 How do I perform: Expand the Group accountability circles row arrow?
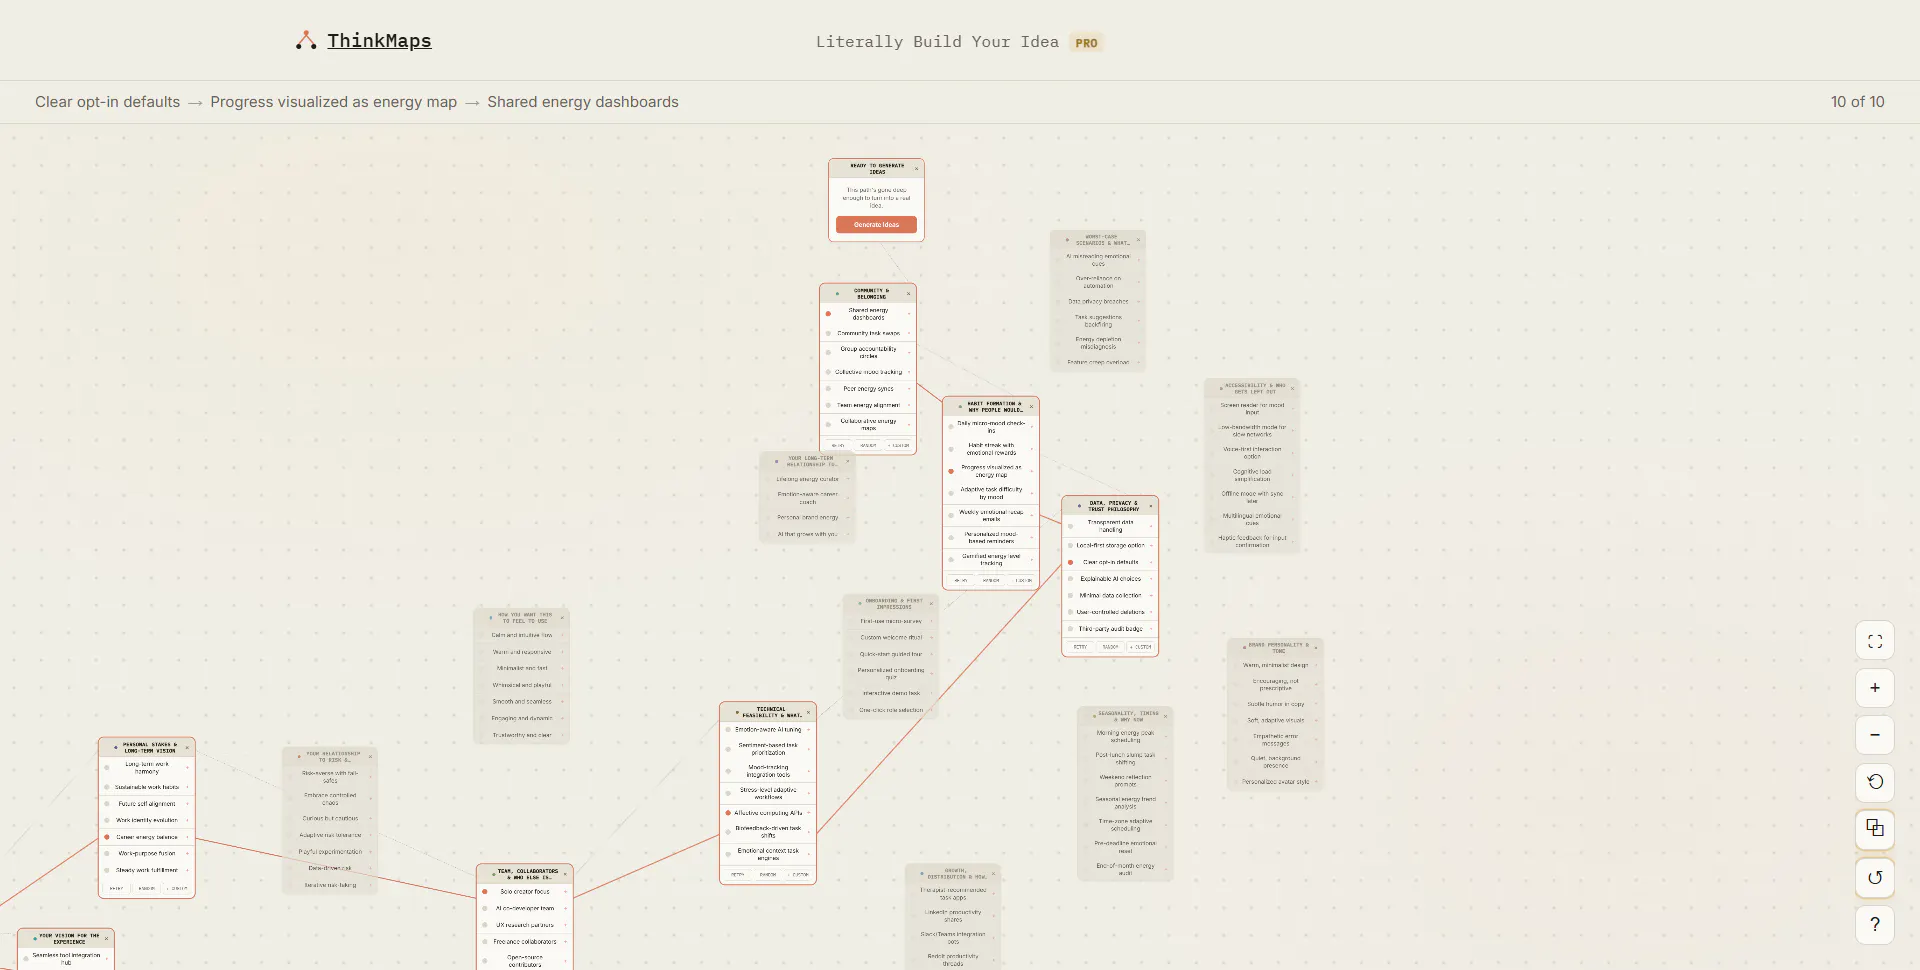tap(909, 352)
